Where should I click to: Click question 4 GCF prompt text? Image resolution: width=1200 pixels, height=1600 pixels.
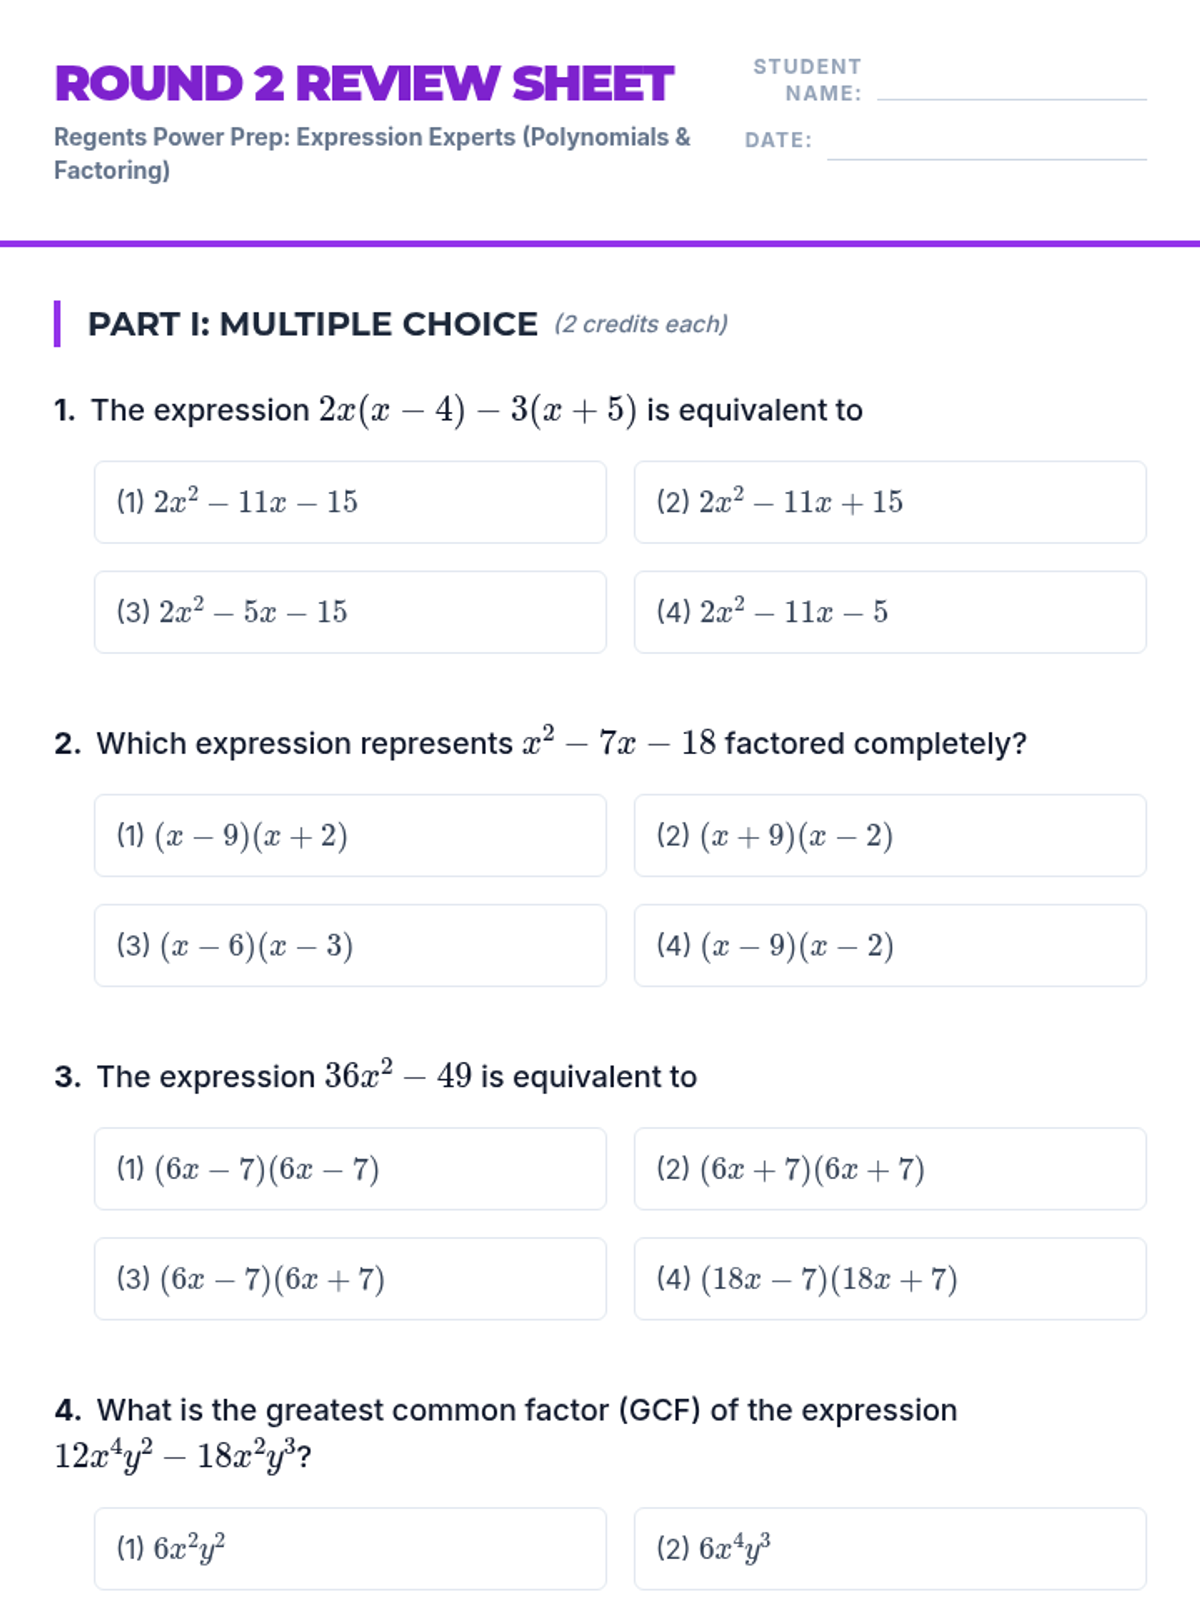[x=506, y=1433]
